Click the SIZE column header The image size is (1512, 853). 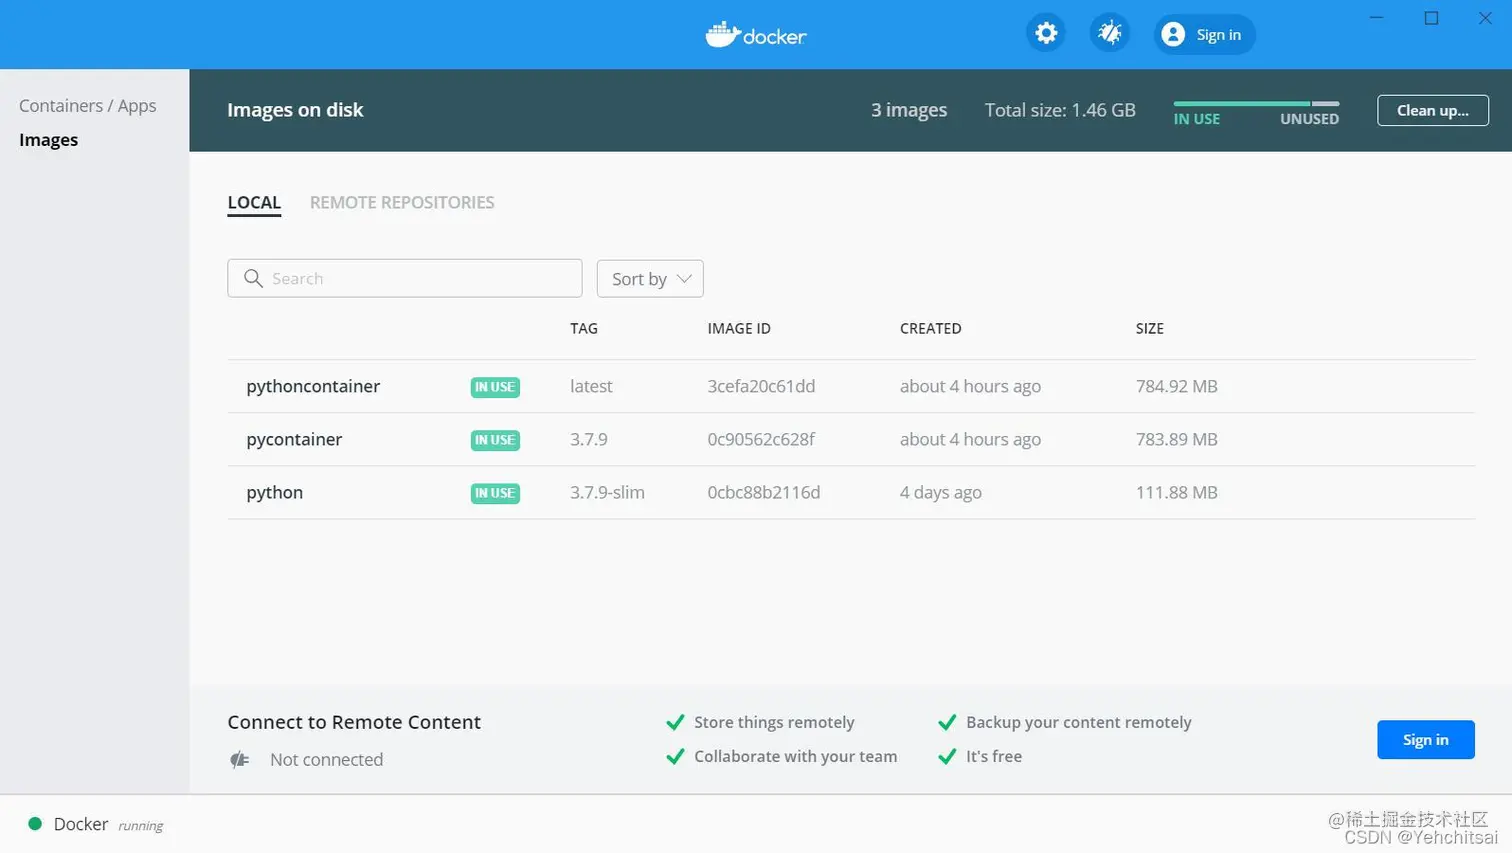click(1150, 328)
